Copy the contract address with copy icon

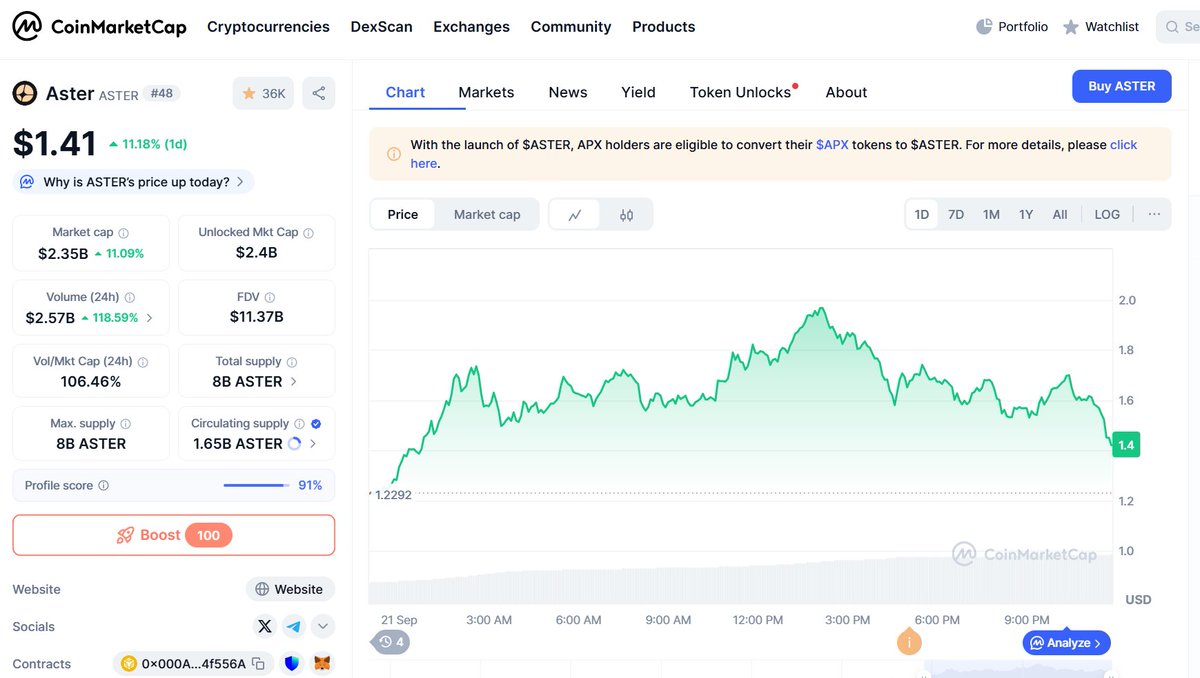(258, 663)
